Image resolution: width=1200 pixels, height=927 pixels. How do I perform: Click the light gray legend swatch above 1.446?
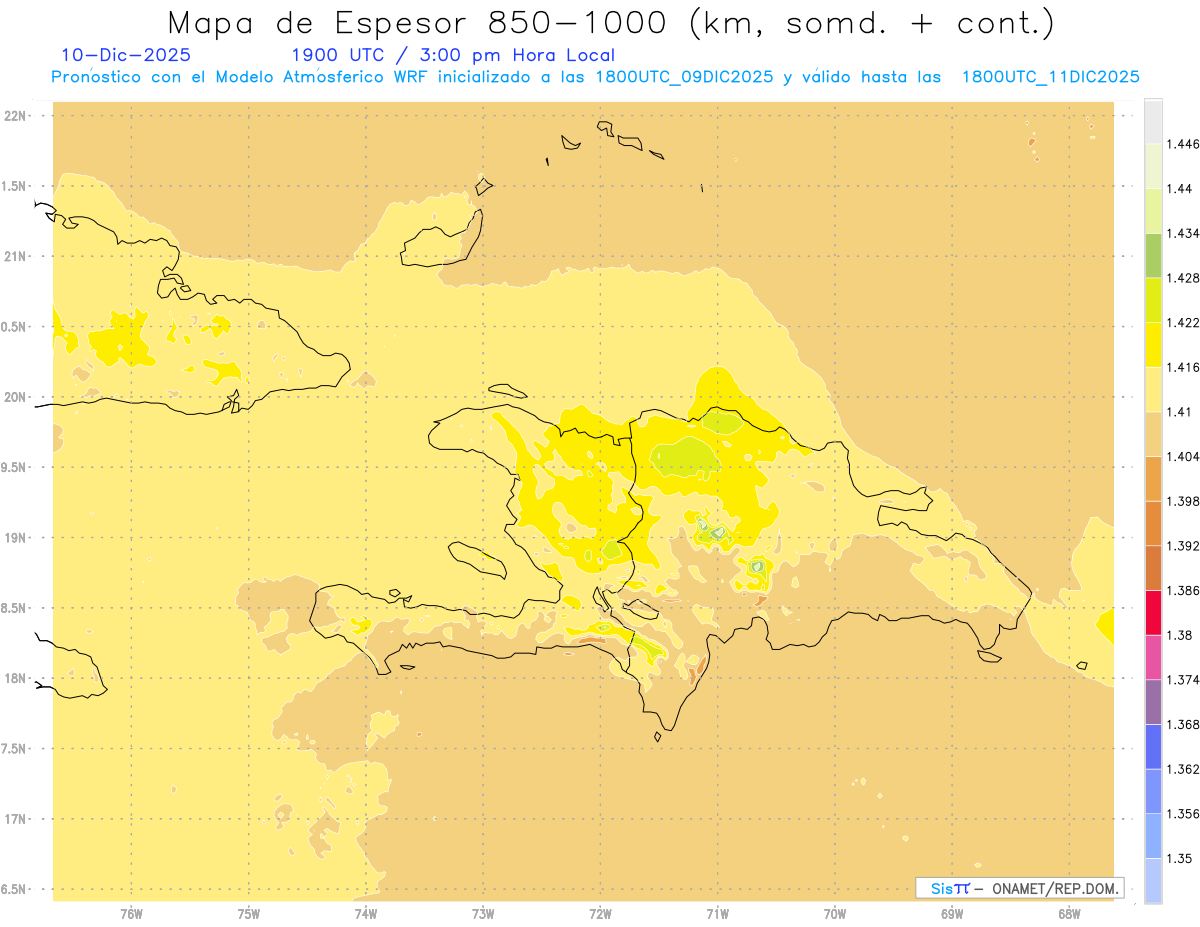coord(1153,121)
